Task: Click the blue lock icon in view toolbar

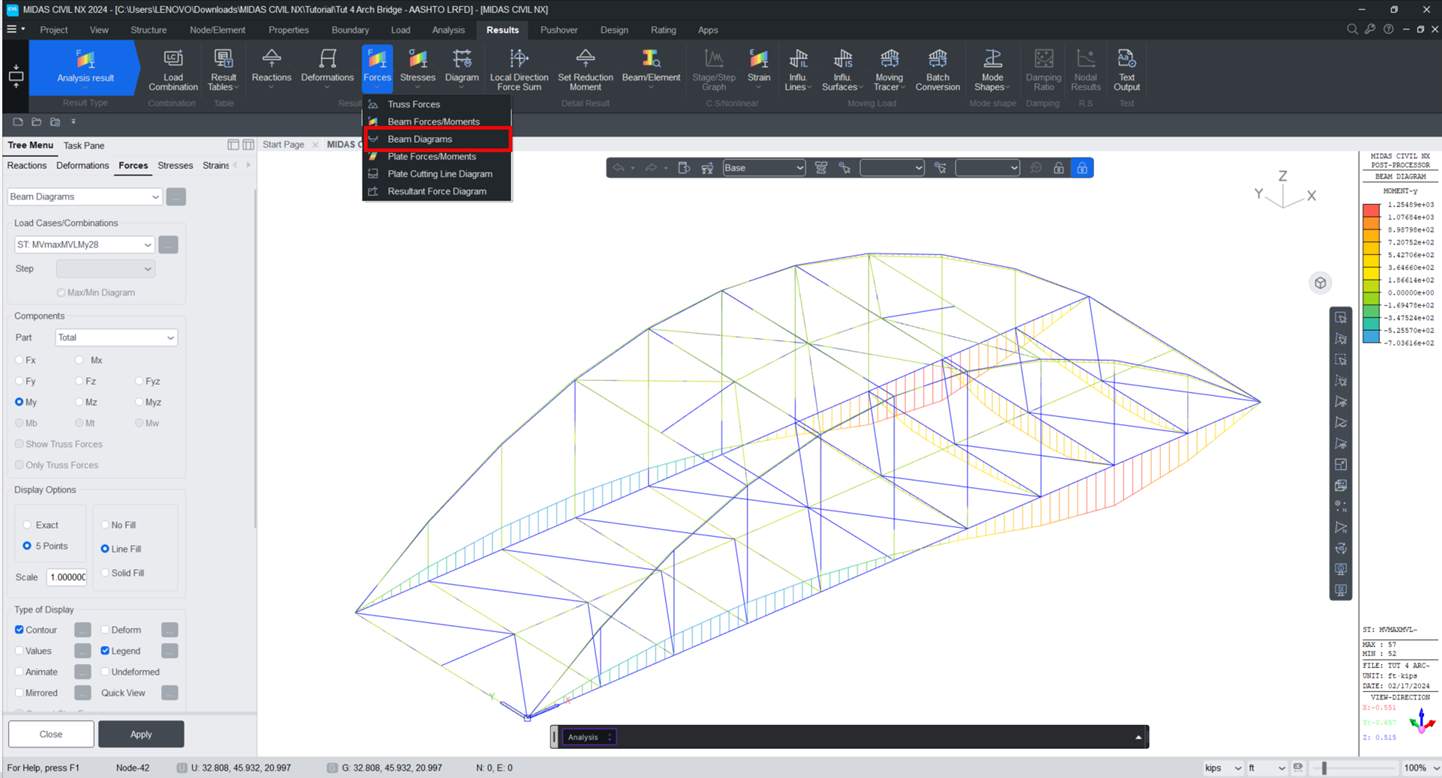Action: pos(1081,168)
